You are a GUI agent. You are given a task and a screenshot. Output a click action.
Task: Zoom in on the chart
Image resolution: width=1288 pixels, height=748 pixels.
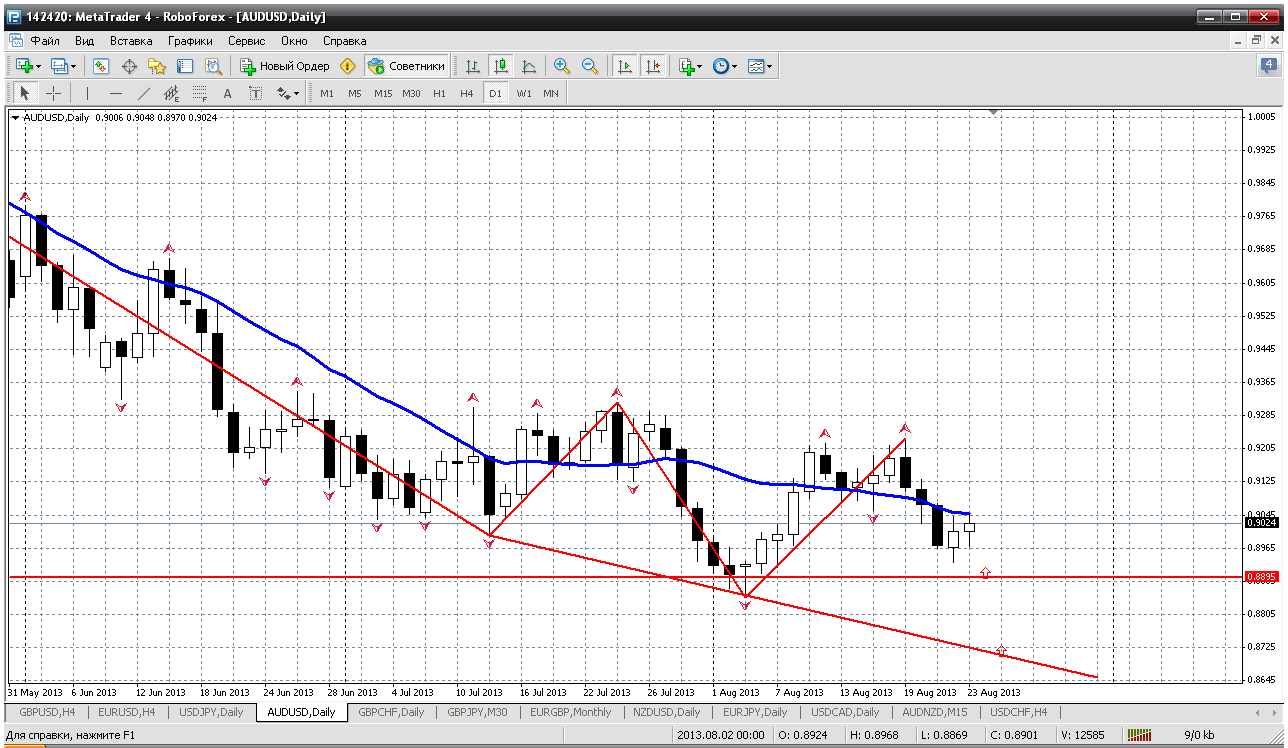(562, 66)
